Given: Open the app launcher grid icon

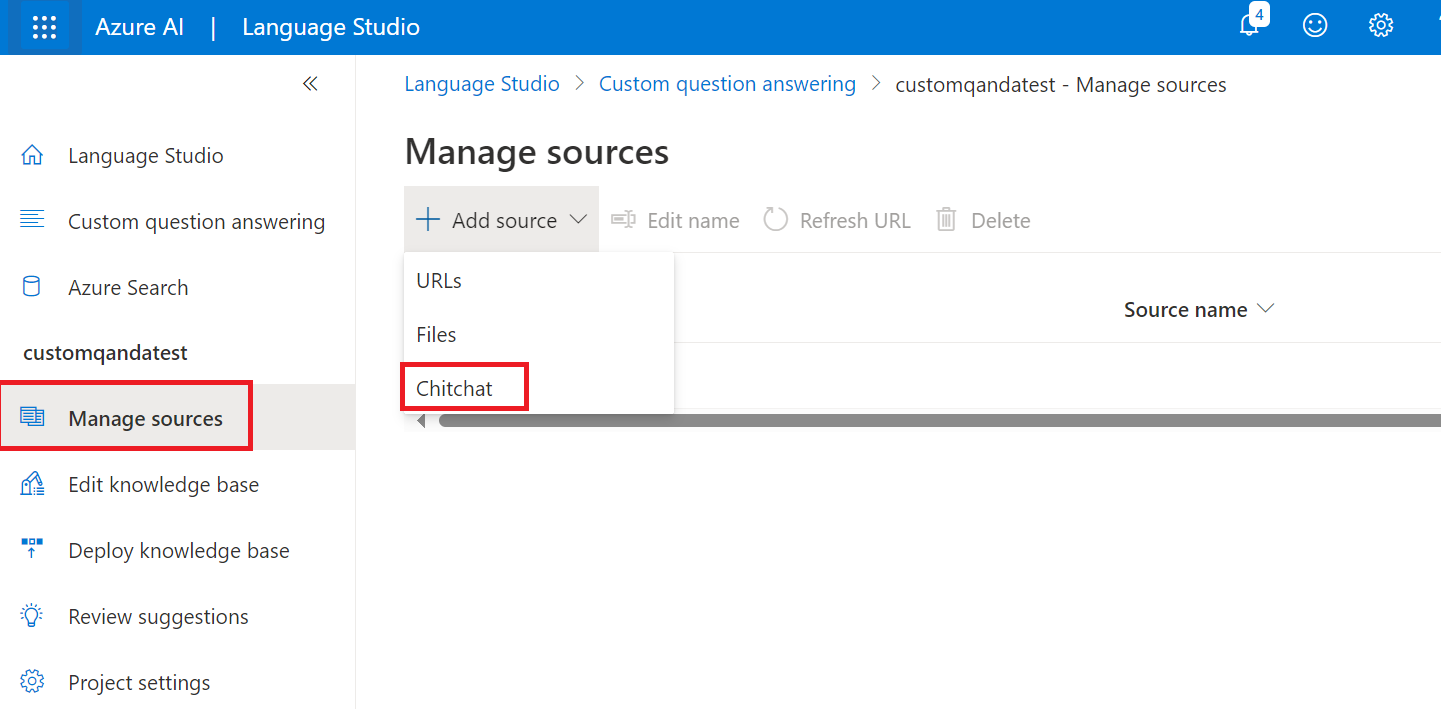Looking at the screenshot, I should tap(45, 27).
